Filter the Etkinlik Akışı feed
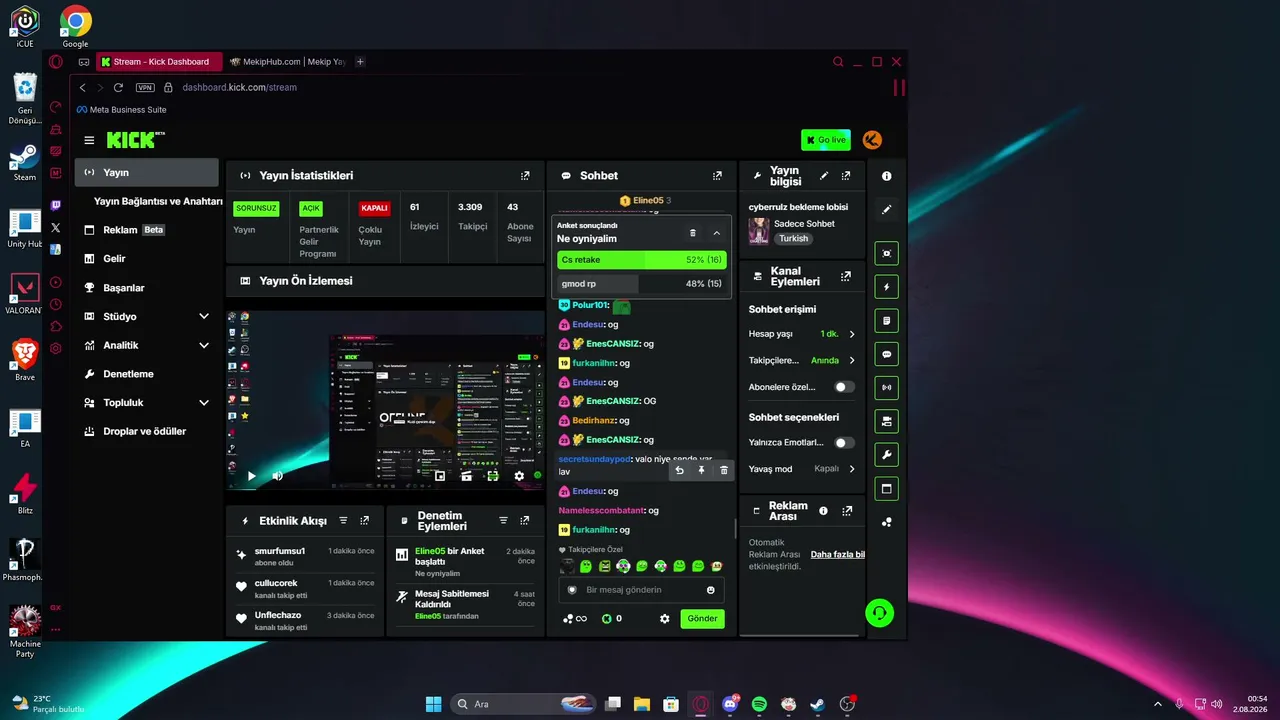This screenshot has height=720, width=1280. [343, 521]
